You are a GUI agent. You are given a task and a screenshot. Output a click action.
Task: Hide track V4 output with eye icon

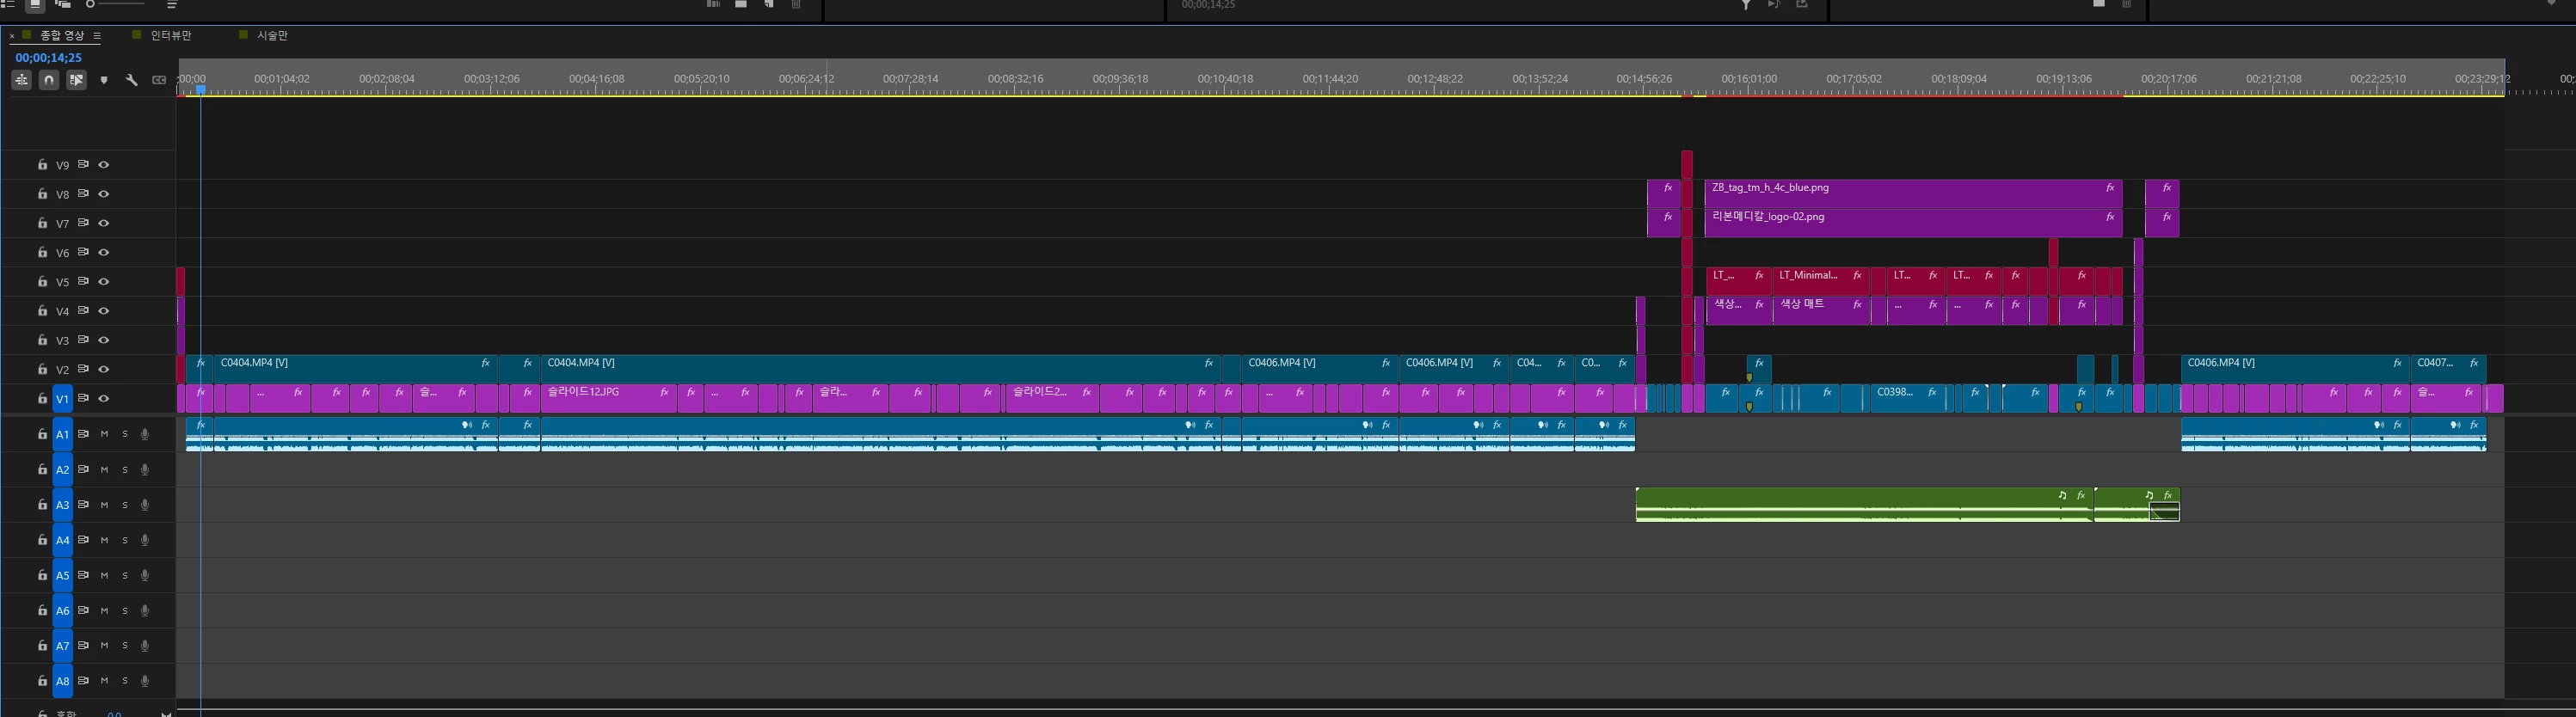(x=103, y=311)
